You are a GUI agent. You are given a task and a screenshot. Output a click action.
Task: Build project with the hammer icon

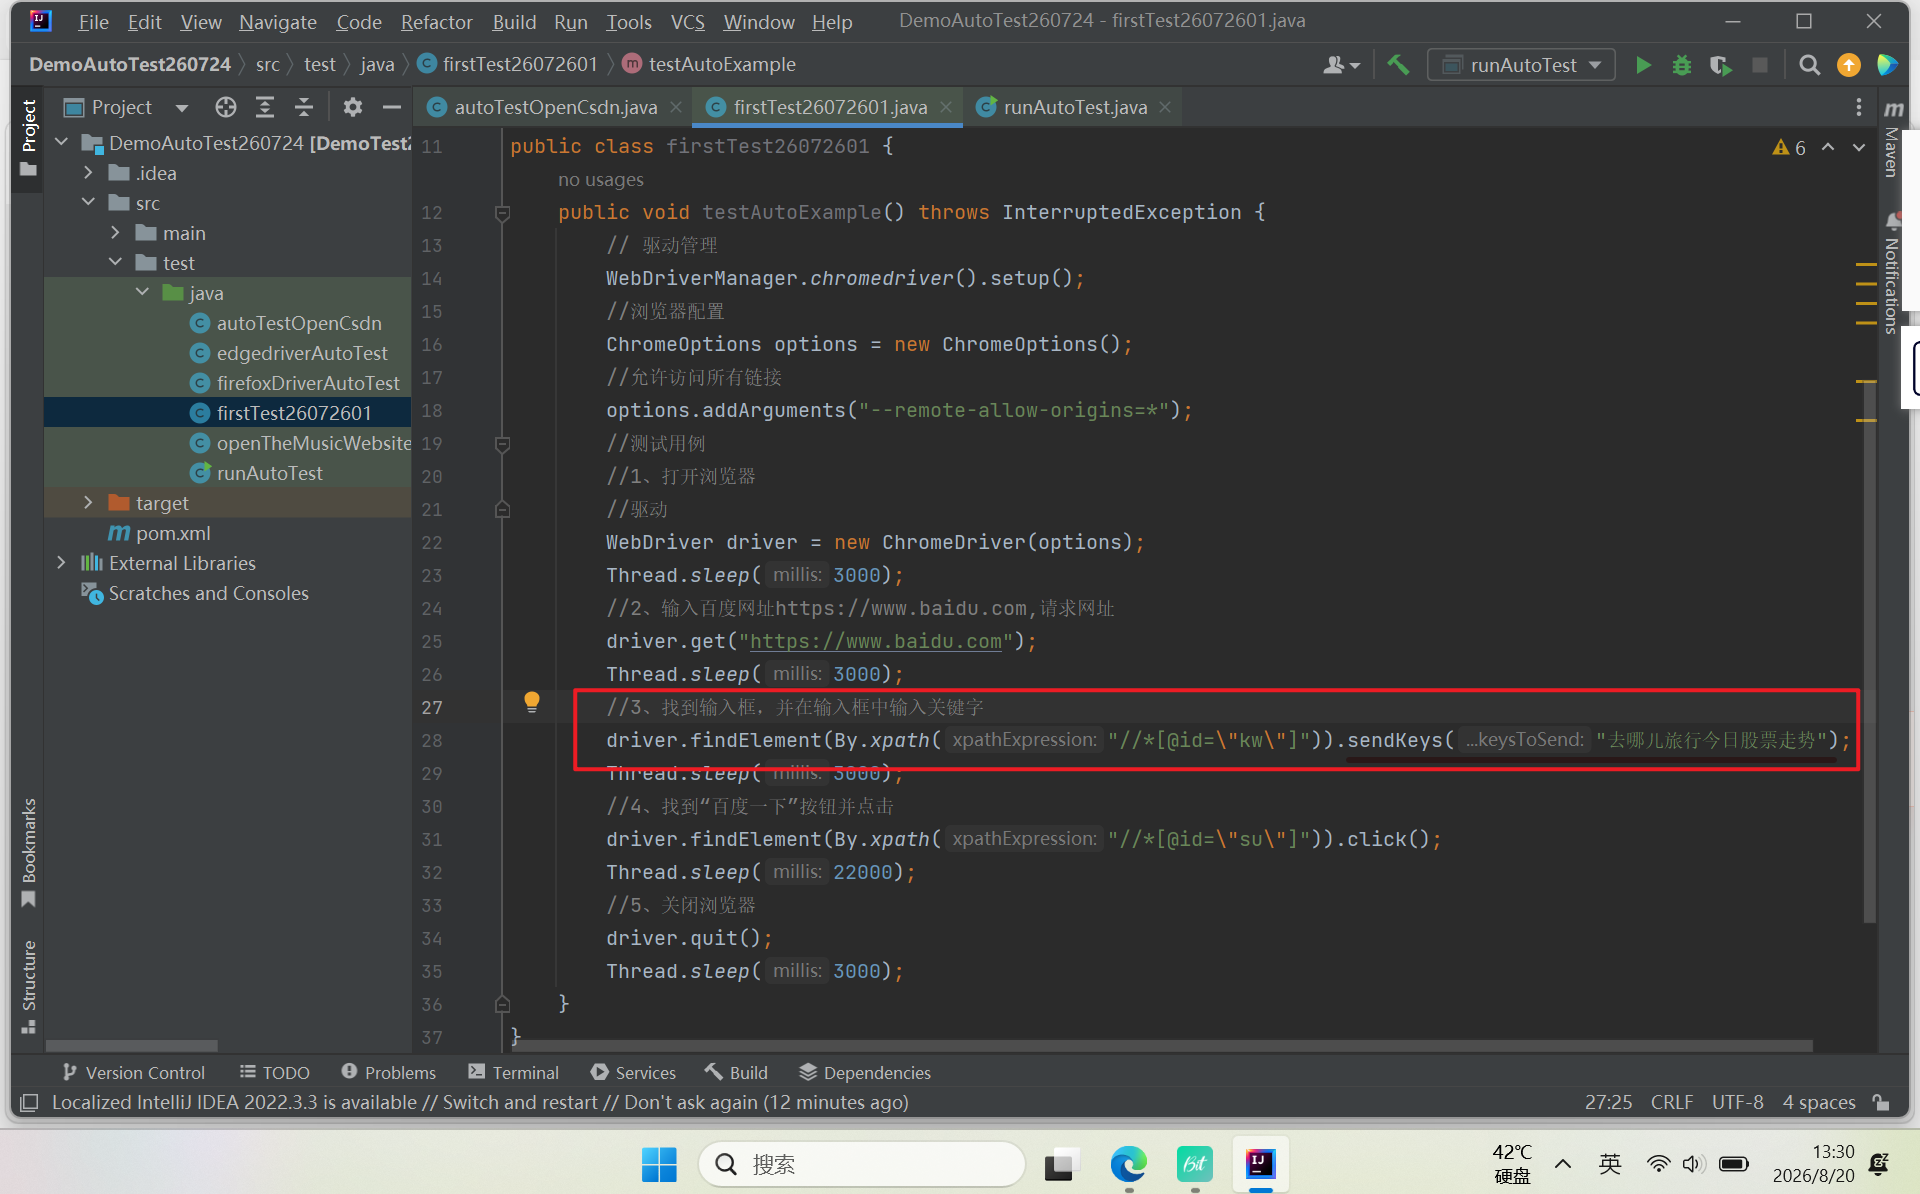point(1398,65)
